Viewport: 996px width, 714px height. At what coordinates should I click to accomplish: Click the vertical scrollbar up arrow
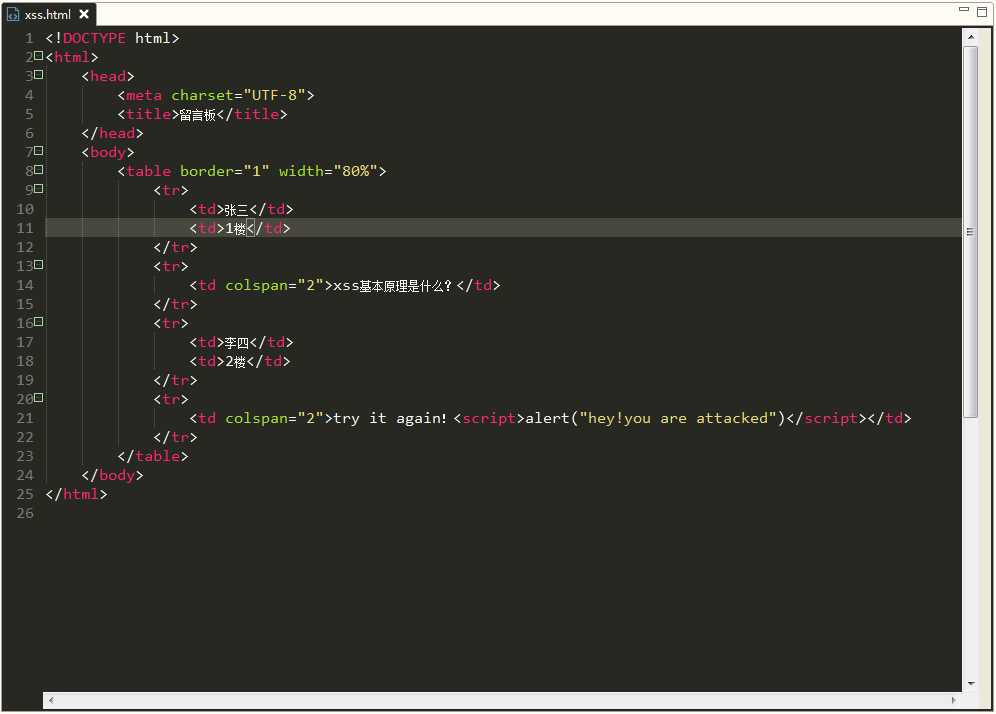(x=971, y=37)
